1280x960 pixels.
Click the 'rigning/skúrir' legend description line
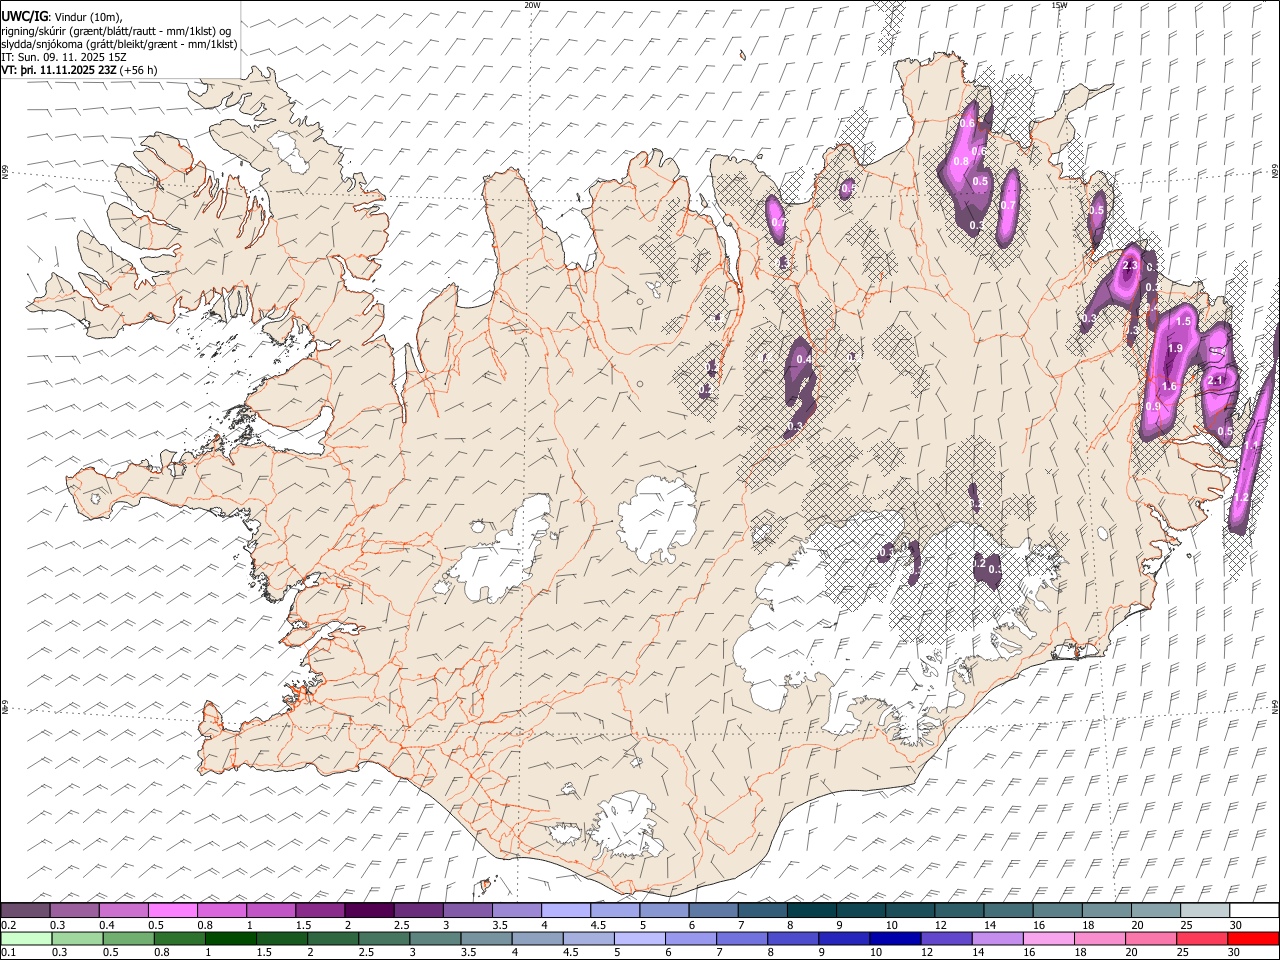(117, 31)
